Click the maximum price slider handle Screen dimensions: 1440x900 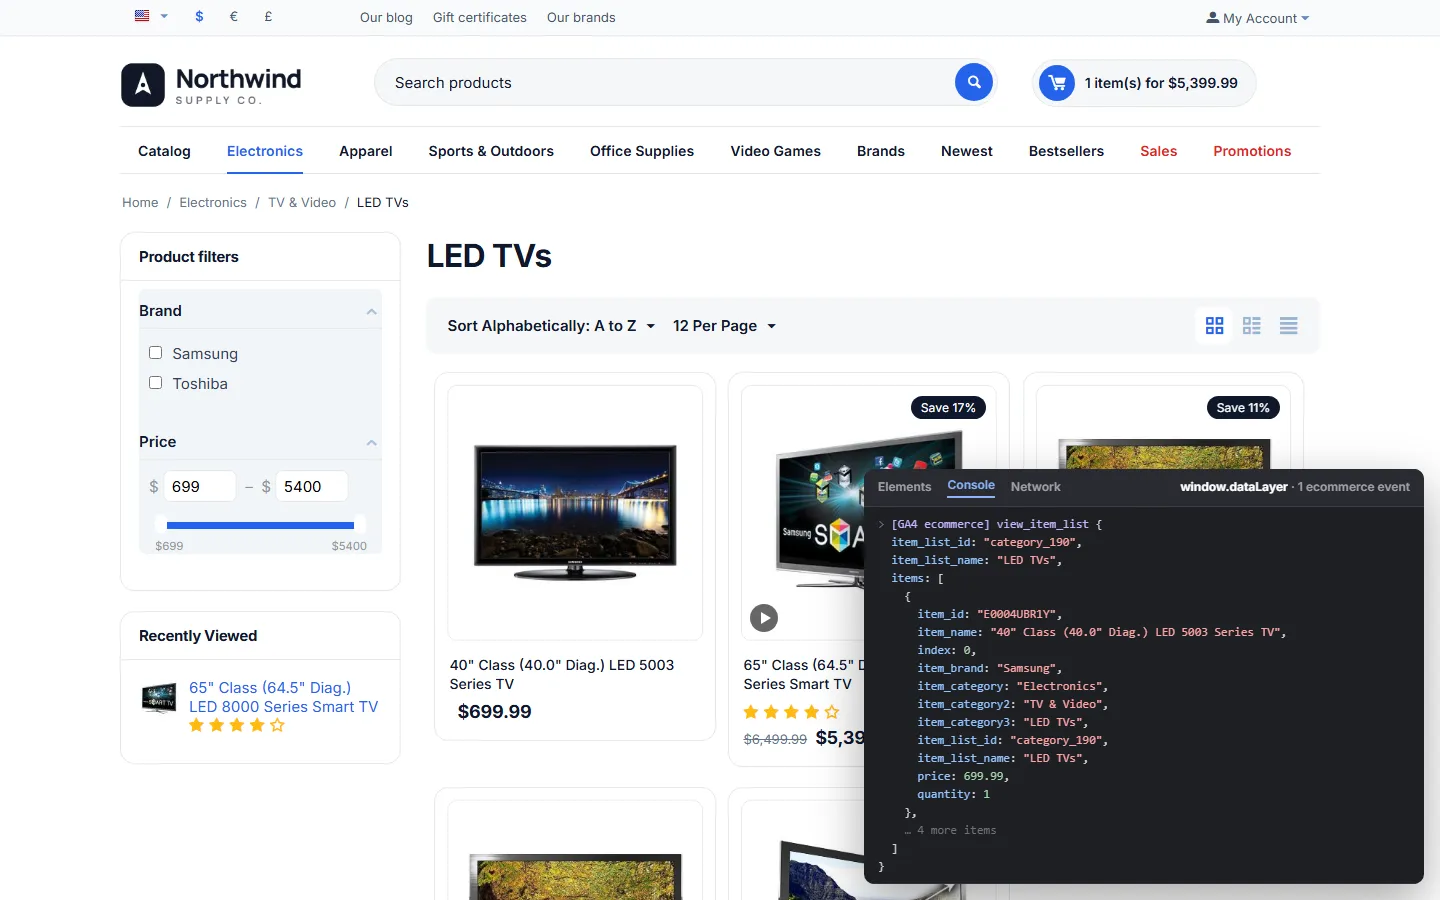click(x=360, y=524)
